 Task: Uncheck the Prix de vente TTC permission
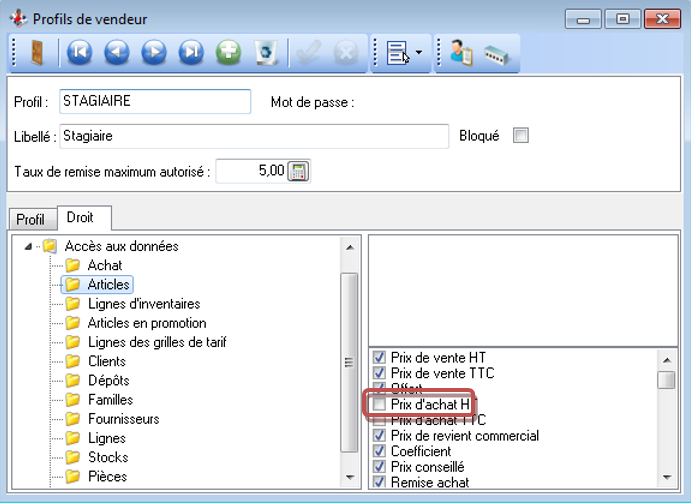(379, 373)
